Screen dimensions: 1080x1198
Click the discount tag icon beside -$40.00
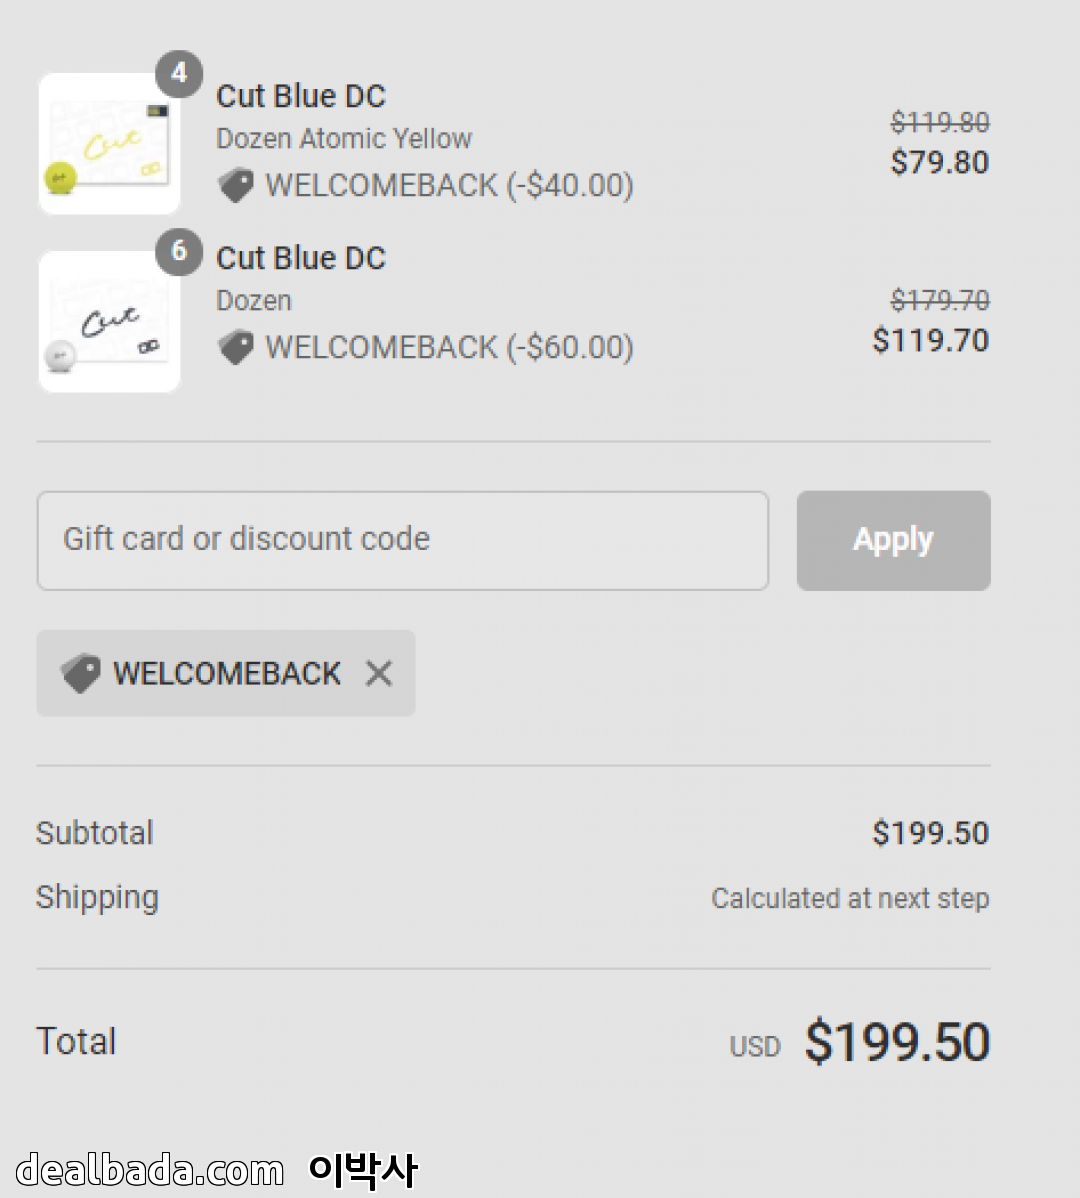(236, 186)
